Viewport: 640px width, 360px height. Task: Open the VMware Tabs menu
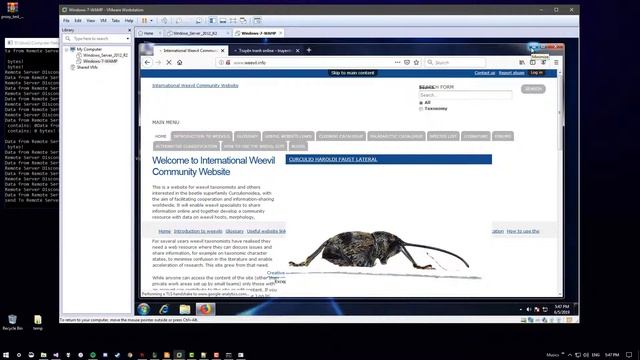pyautogui.click(x=116, y=20)
